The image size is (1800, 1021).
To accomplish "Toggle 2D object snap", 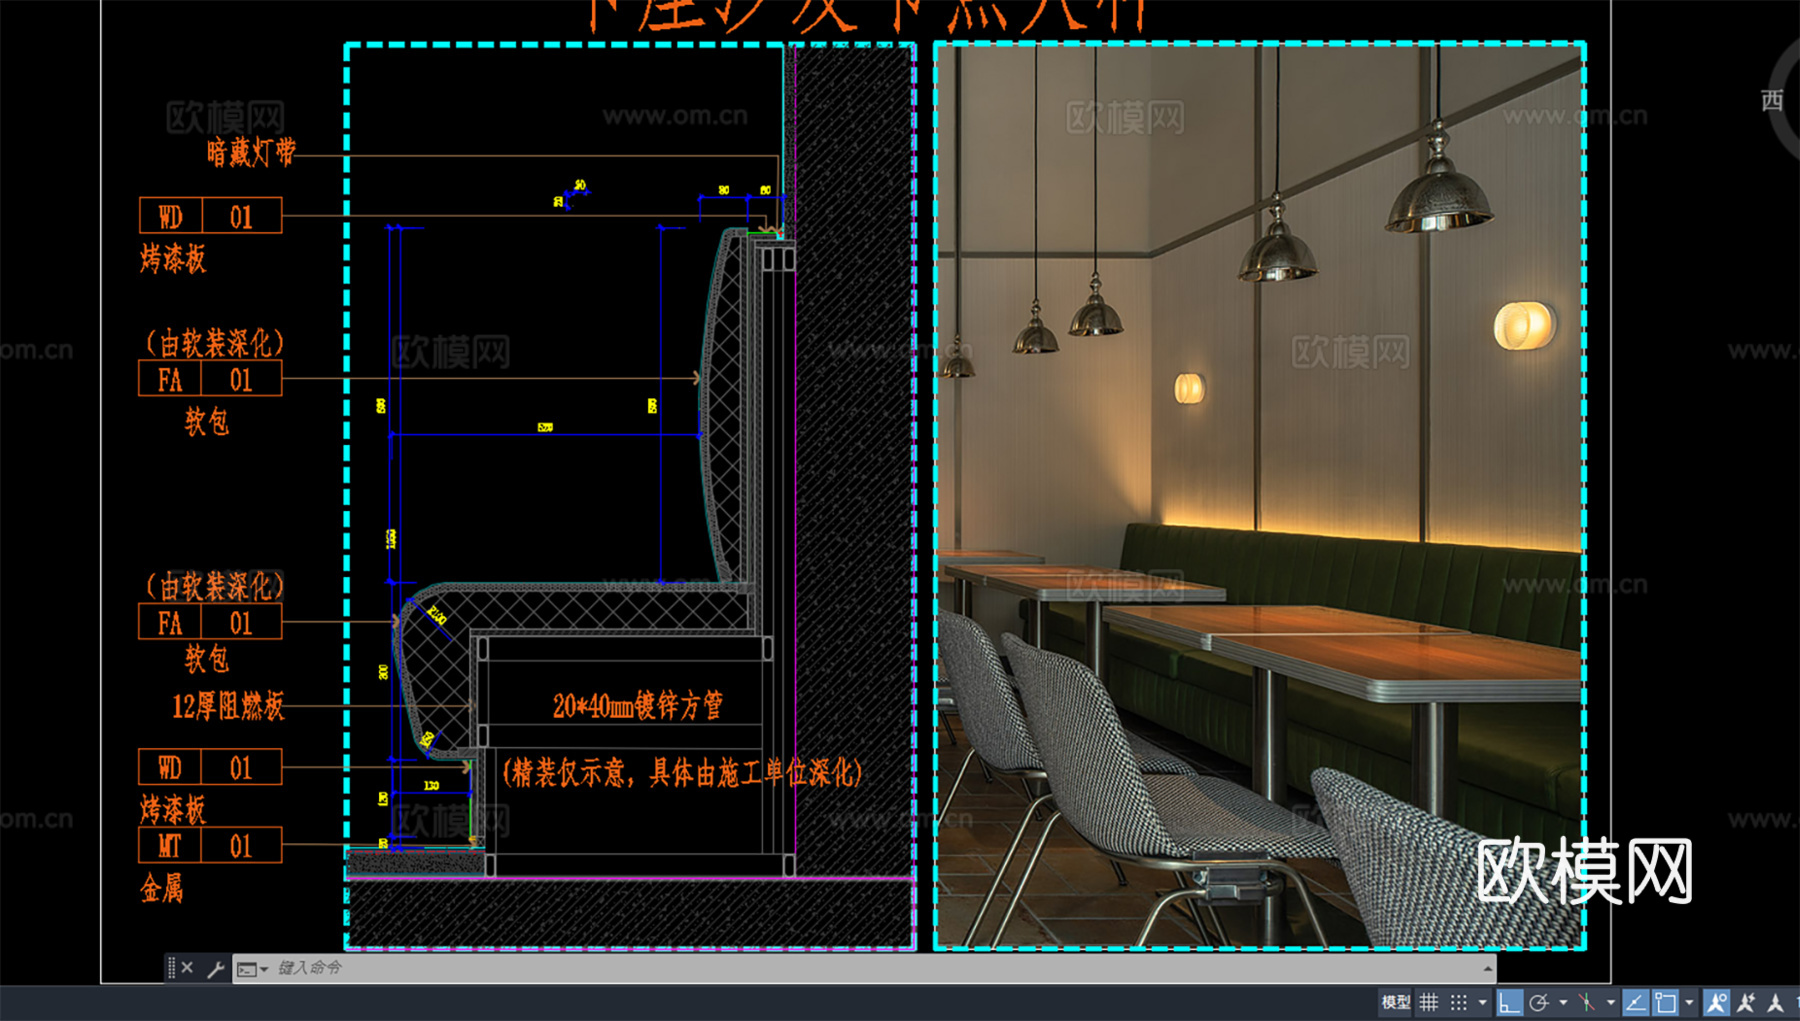I will 1665,1002.
